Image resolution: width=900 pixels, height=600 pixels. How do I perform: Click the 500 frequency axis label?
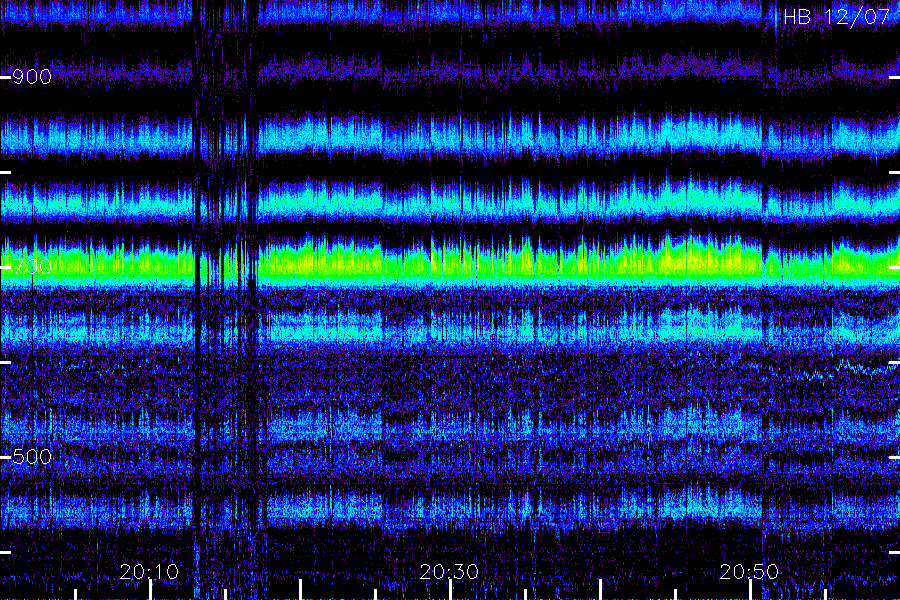click(32, 457)
